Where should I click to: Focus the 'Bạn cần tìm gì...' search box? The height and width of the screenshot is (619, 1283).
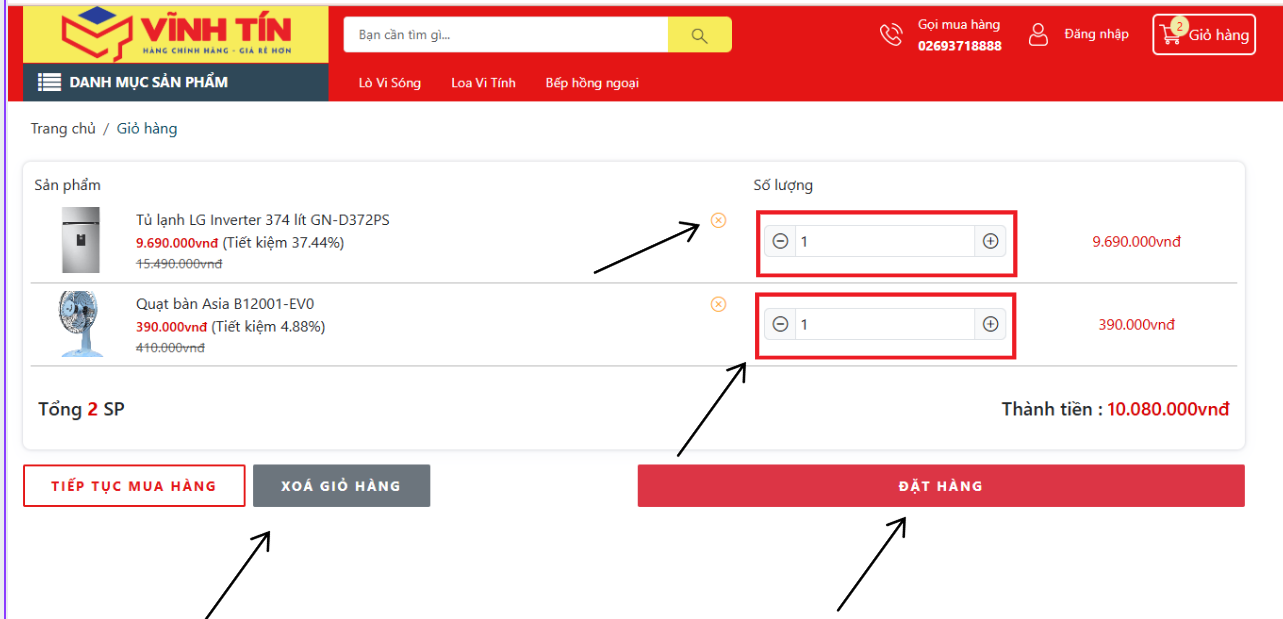(506, 35)
